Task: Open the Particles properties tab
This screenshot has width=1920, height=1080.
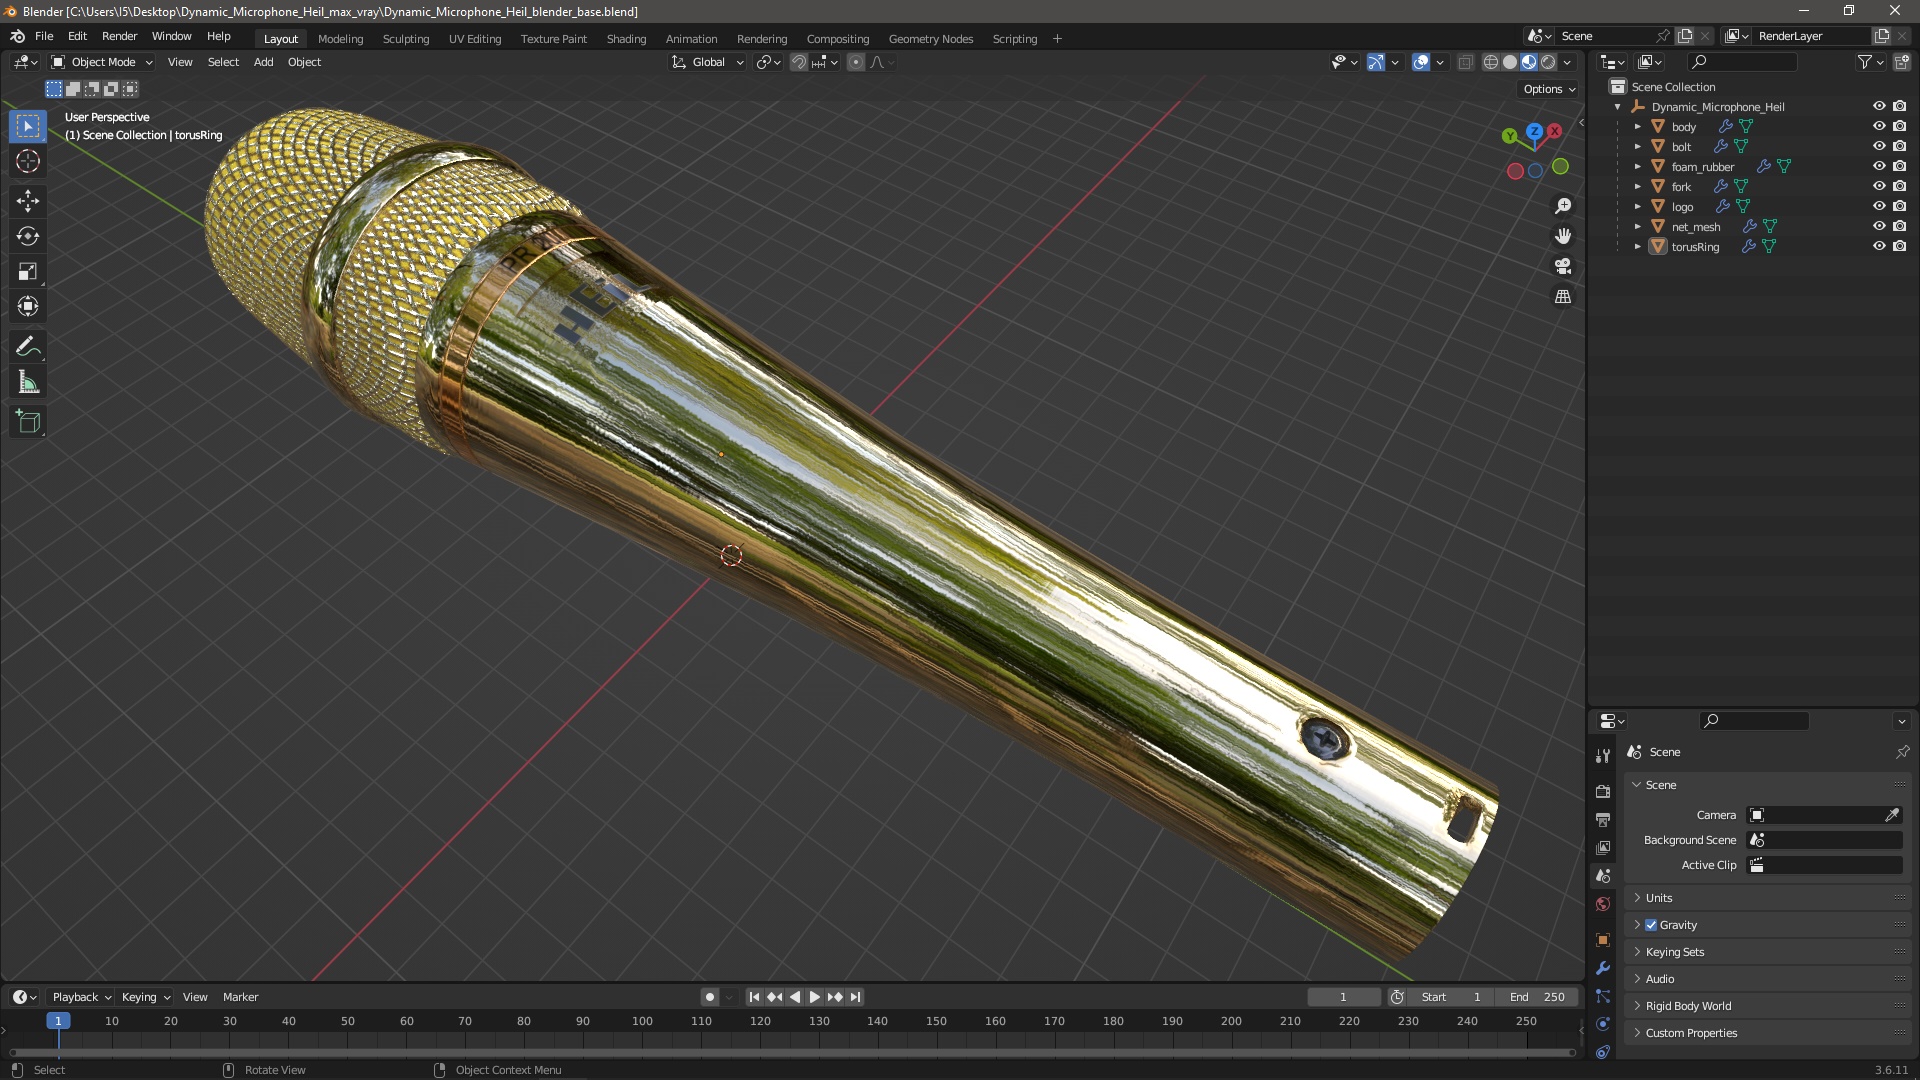Action: tap(1603, 996)
